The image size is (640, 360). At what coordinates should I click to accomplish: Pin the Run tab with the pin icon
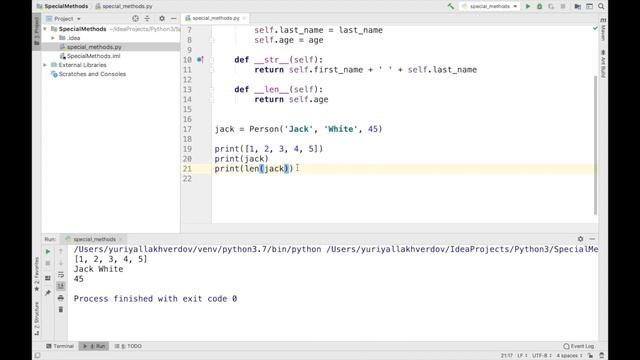(x=48, y=293)
